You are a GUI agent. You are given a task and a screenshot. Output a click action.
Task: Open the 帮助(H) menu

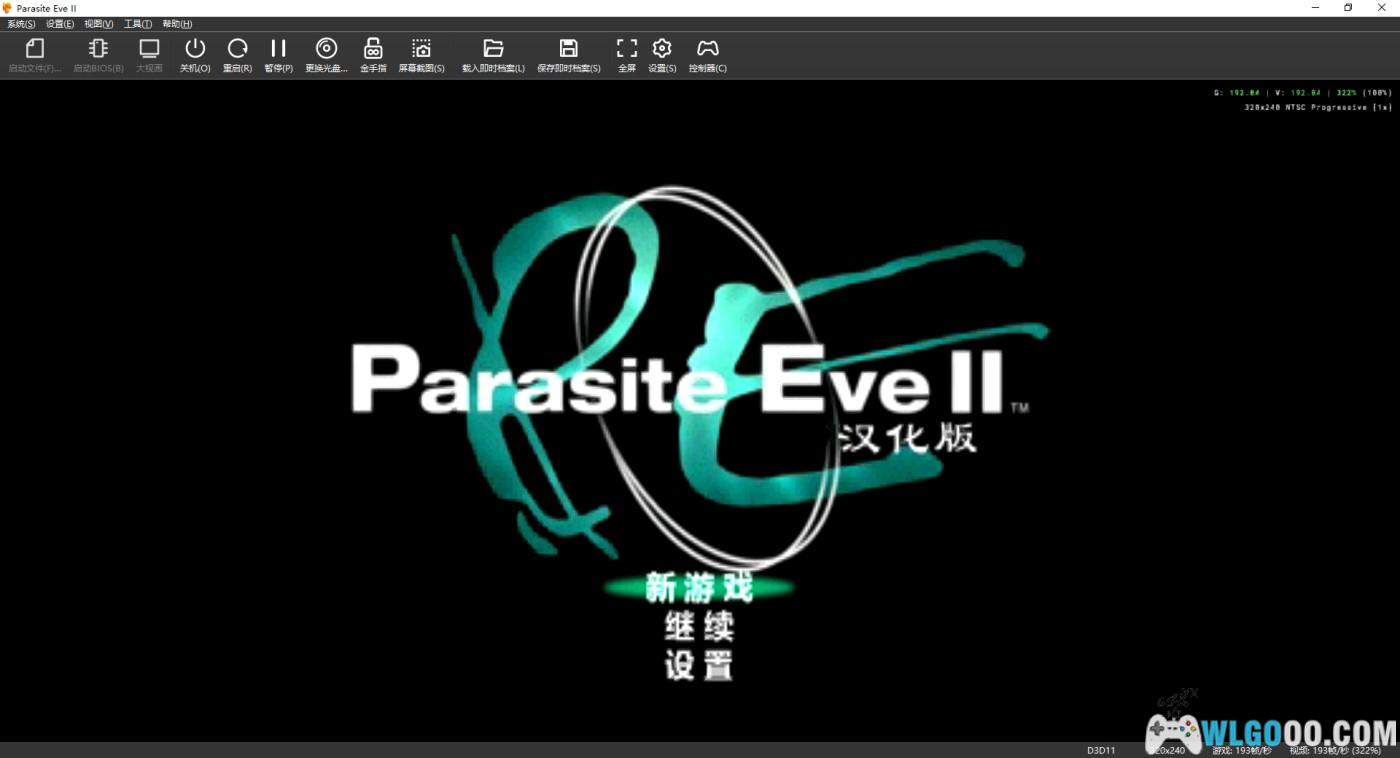click(177, 24)
